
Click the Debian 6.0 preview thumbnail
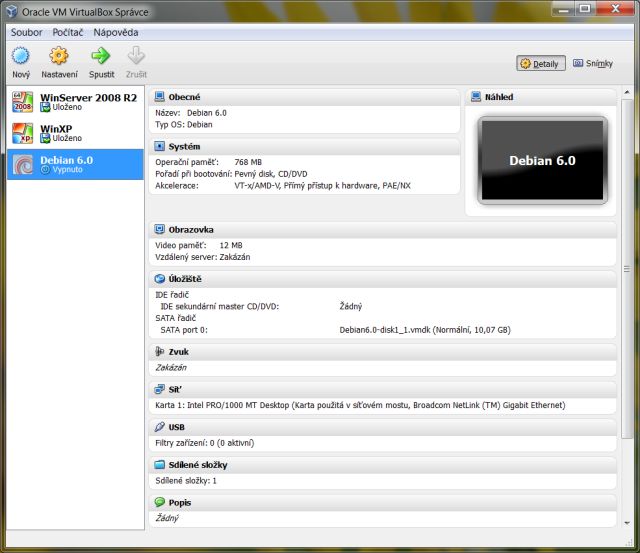coord(542,160)
